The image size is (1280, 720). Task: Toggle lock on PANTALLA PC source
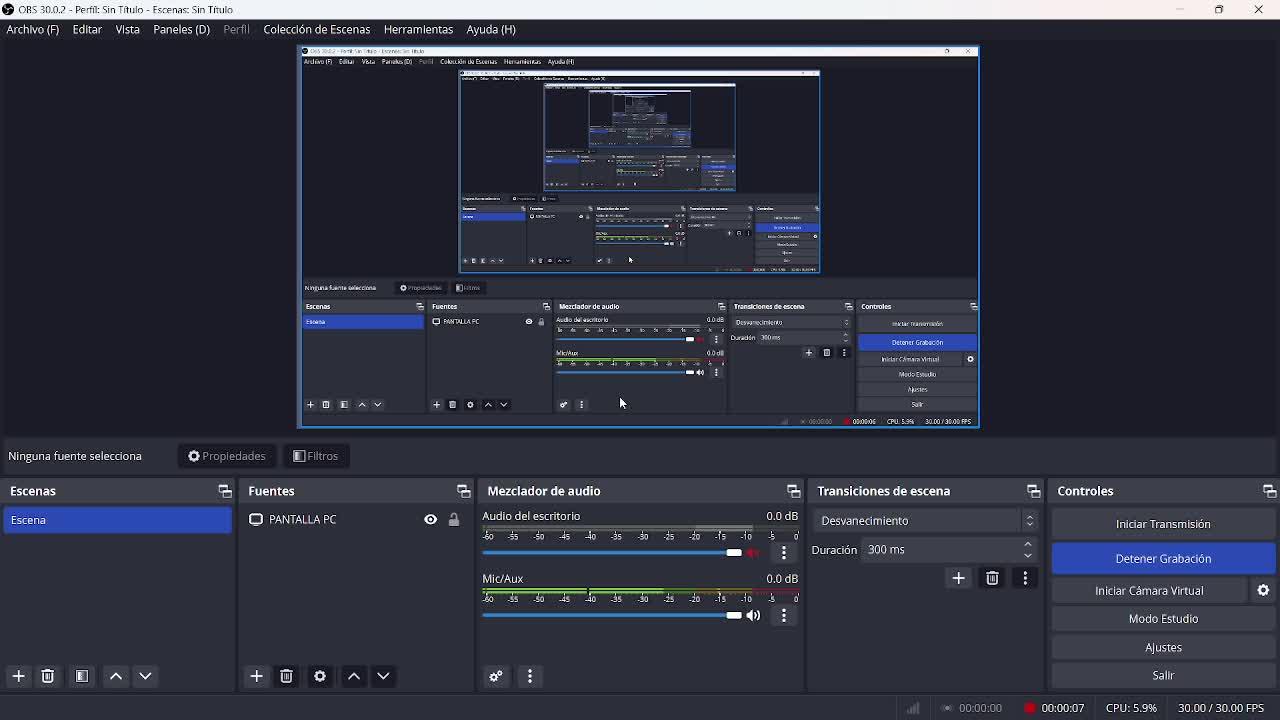[x=454, y=520]
